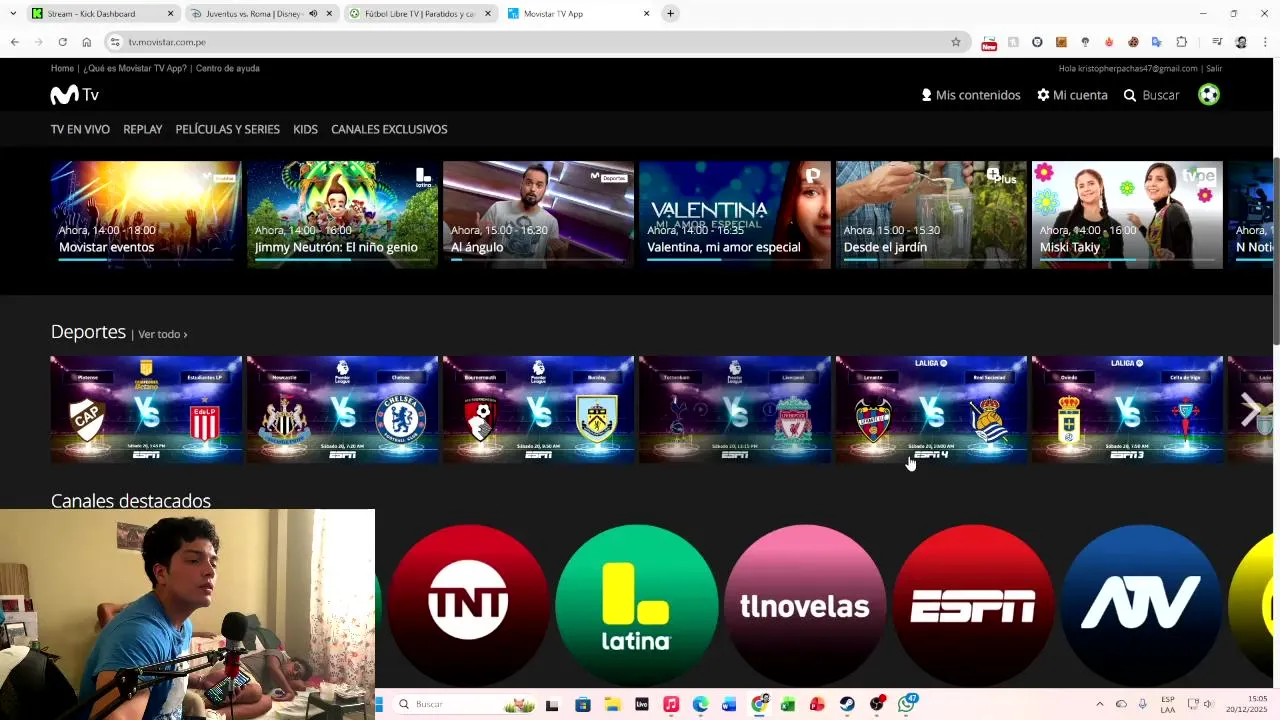Open Al ángulo program thumbnail
The width and height of the screenshot is (1280, 720).
click(538, 214)
